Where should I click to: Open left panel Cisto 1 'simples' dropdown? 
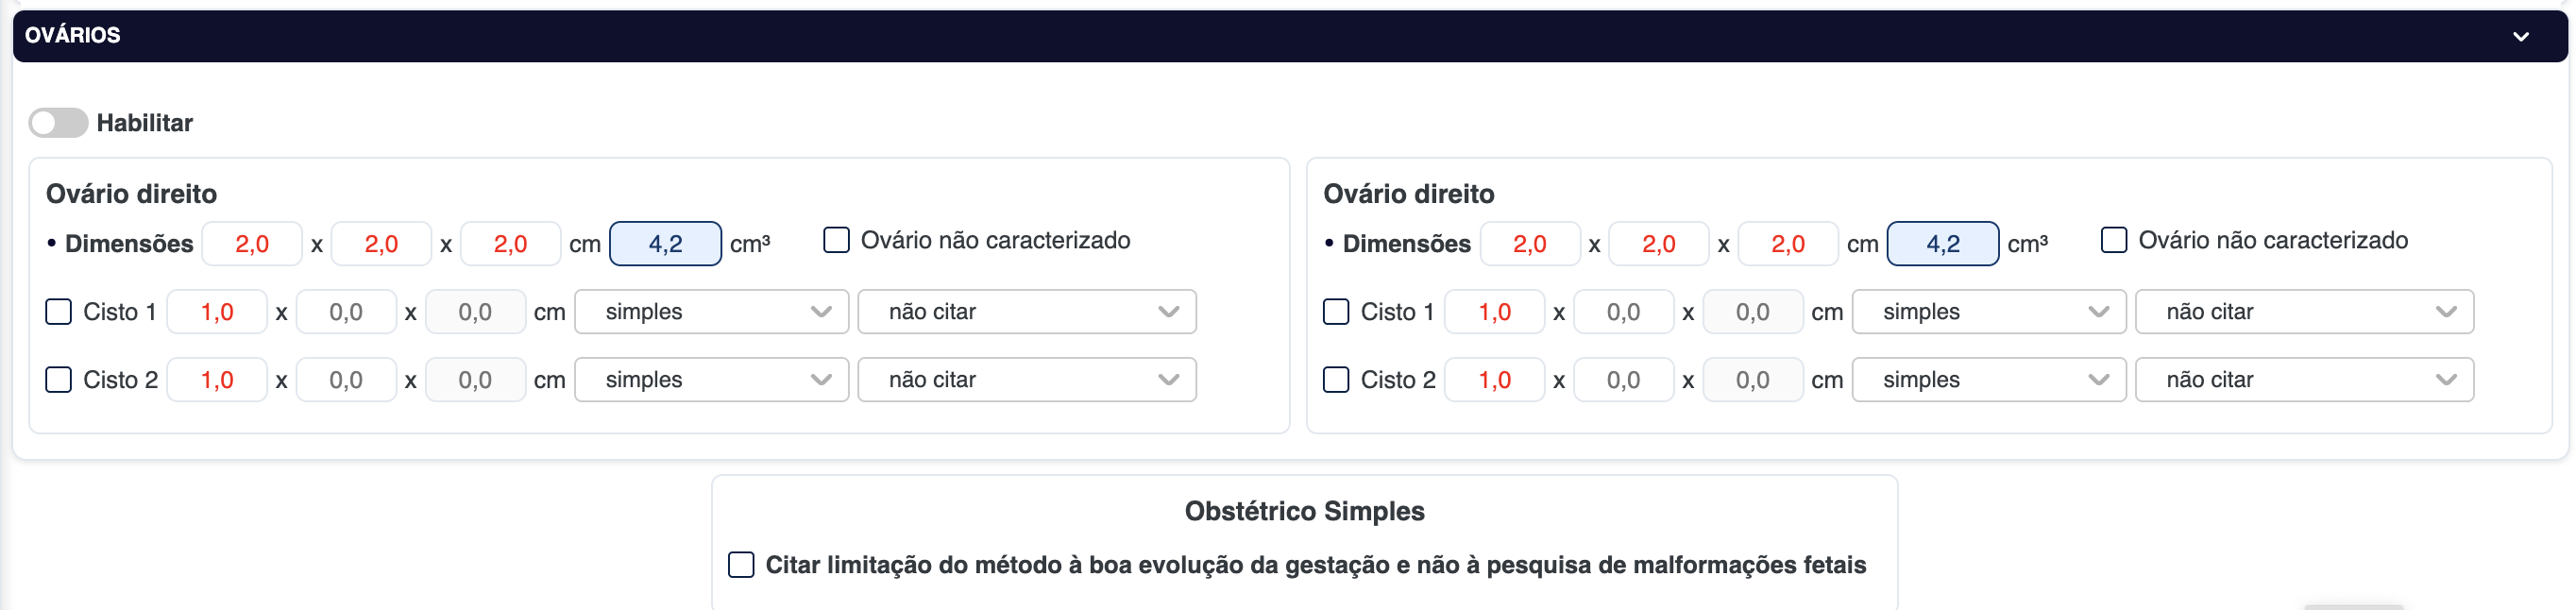tap(711, 312)
